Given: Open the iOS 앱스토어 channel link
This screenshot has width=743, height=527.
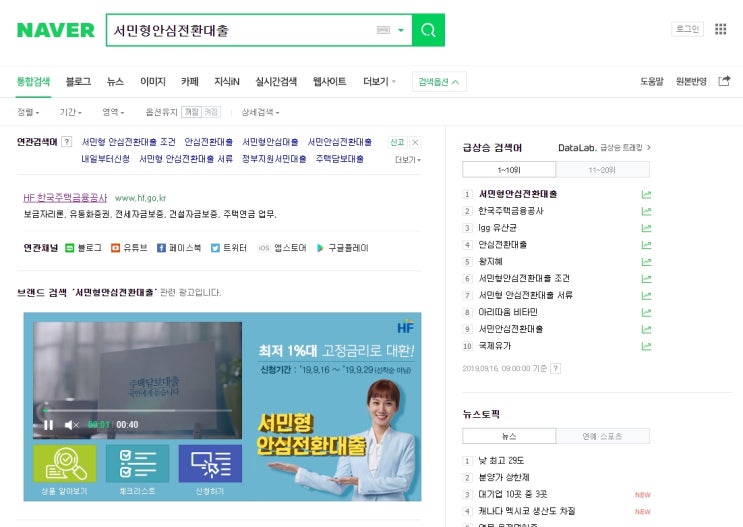Looking at the screenshot, I should [x=282, y=248].
